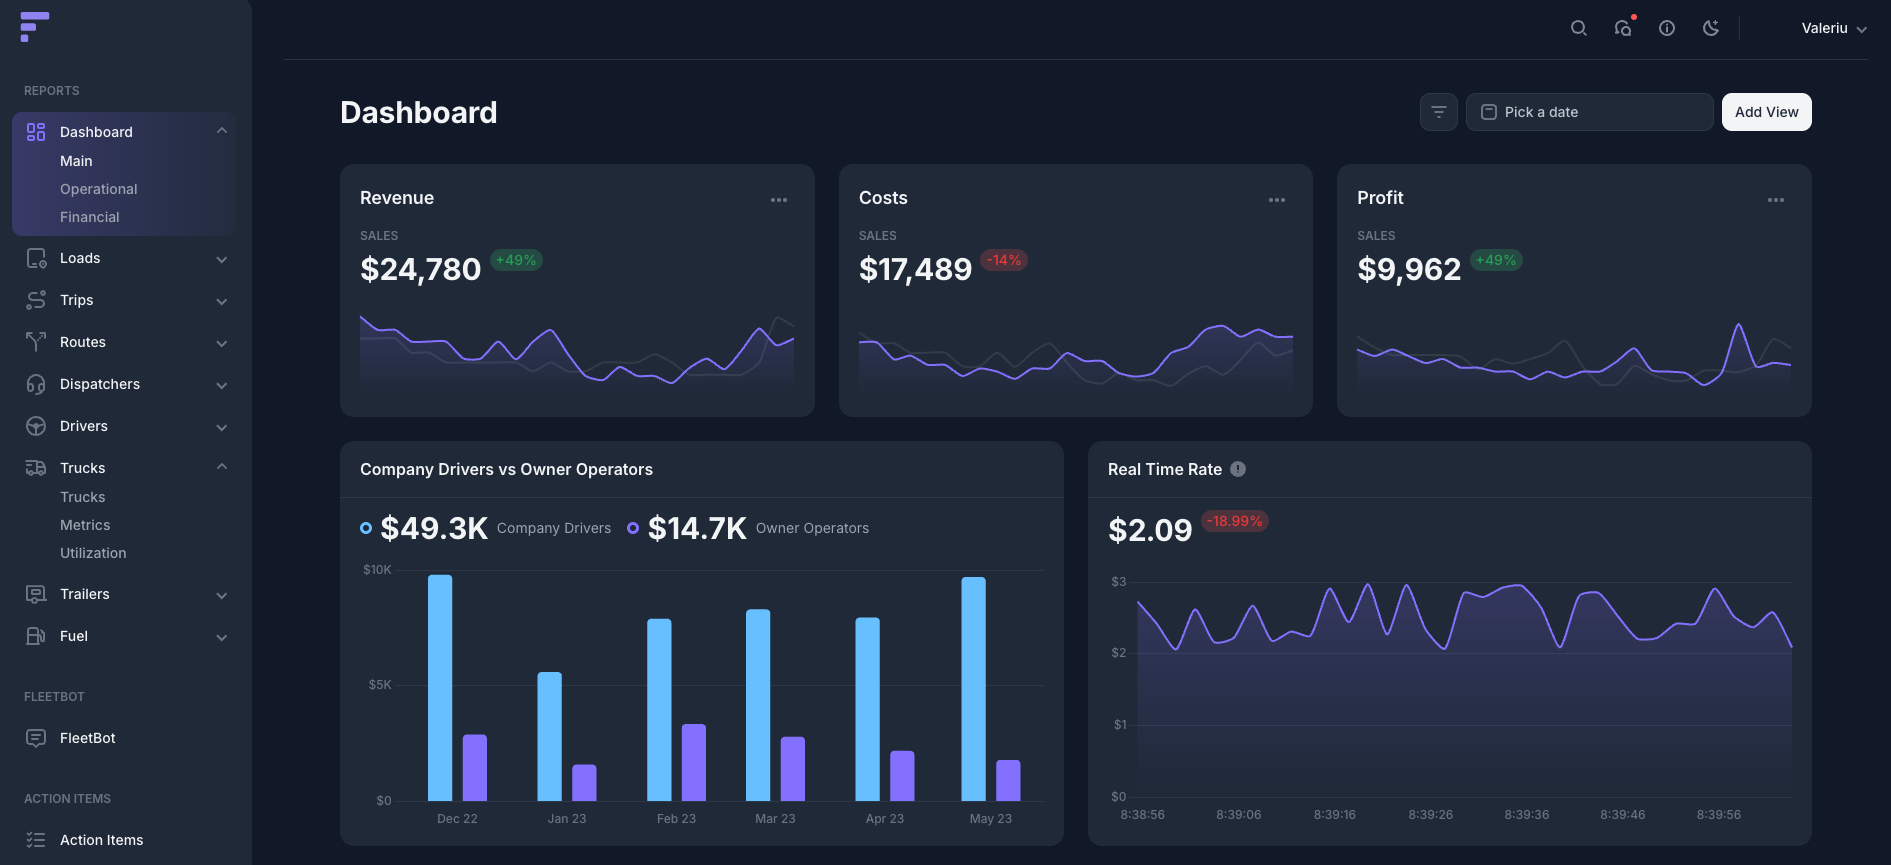
Task: Click the filter icon beside date picker
Action: [x=1438, y=112]
